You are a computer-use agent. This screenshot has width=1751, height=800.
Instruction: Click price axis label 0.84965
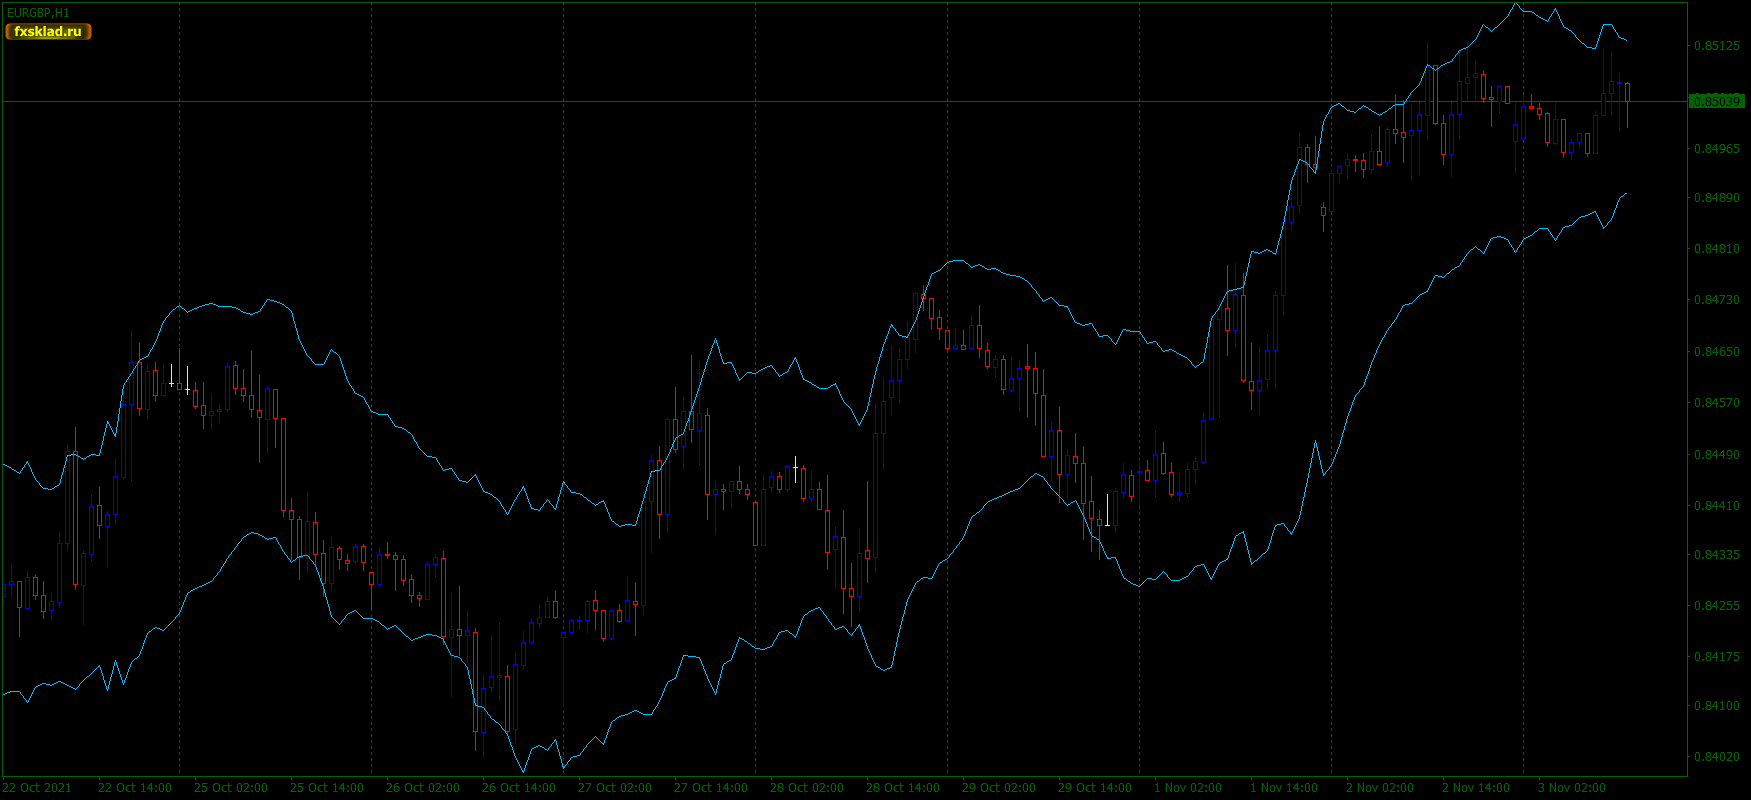point(1716,149)
